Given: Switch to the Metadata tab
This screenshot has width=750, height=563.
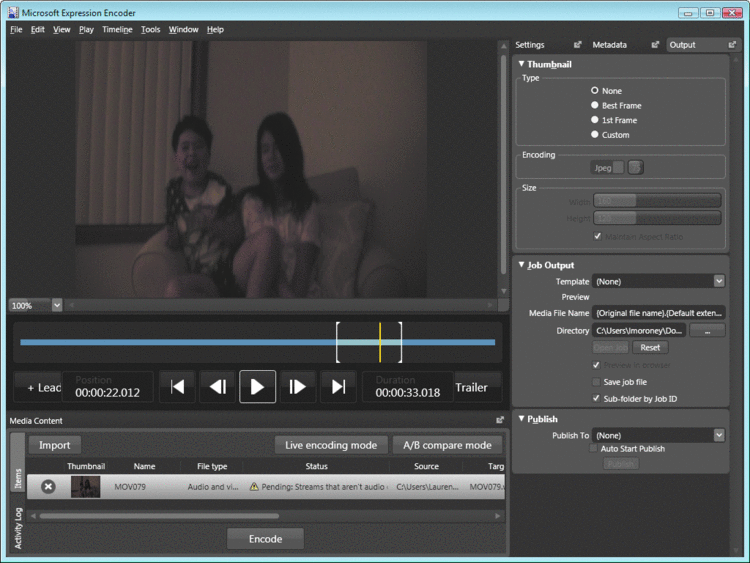Looking at the screenshot, I should 609,45.
